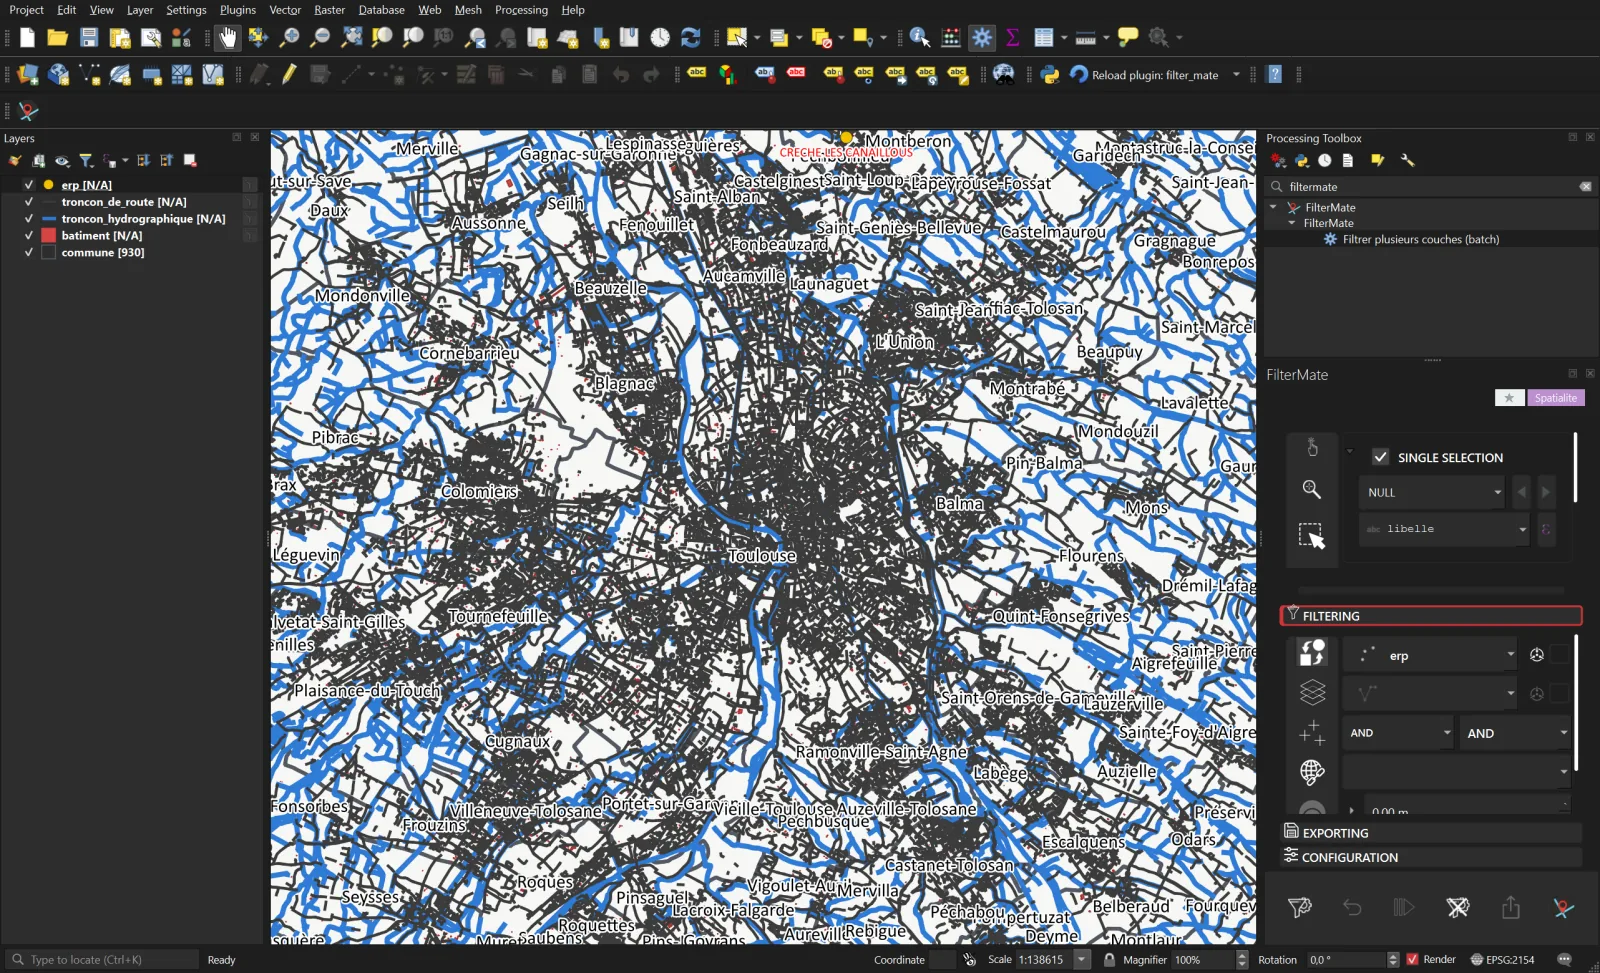The image size is (1600, 973).
Task: Open the second AND operator dropdown
Action: click(1514, 733)
